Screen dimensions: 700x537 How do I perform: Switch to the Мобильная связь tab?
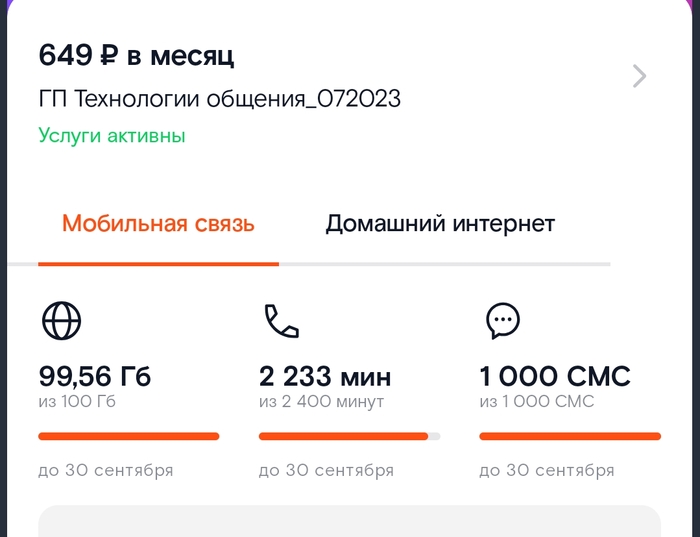coord(158,223)
